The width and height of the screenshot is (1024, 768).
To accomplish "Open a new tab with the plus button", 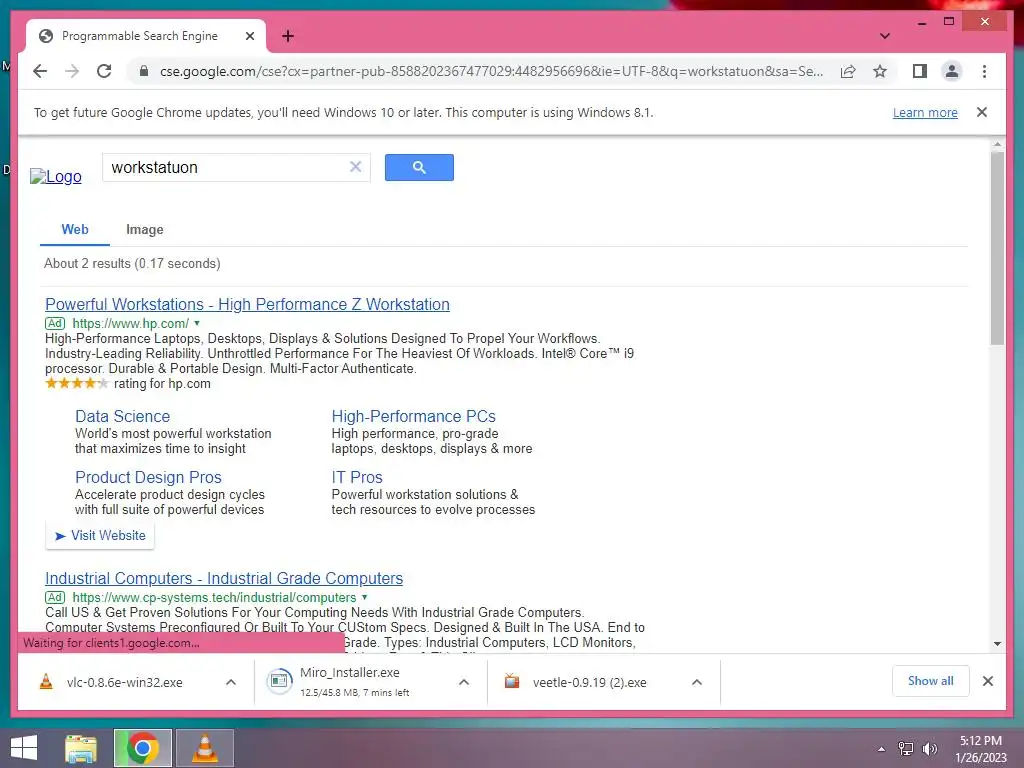I will coord(287,36).
